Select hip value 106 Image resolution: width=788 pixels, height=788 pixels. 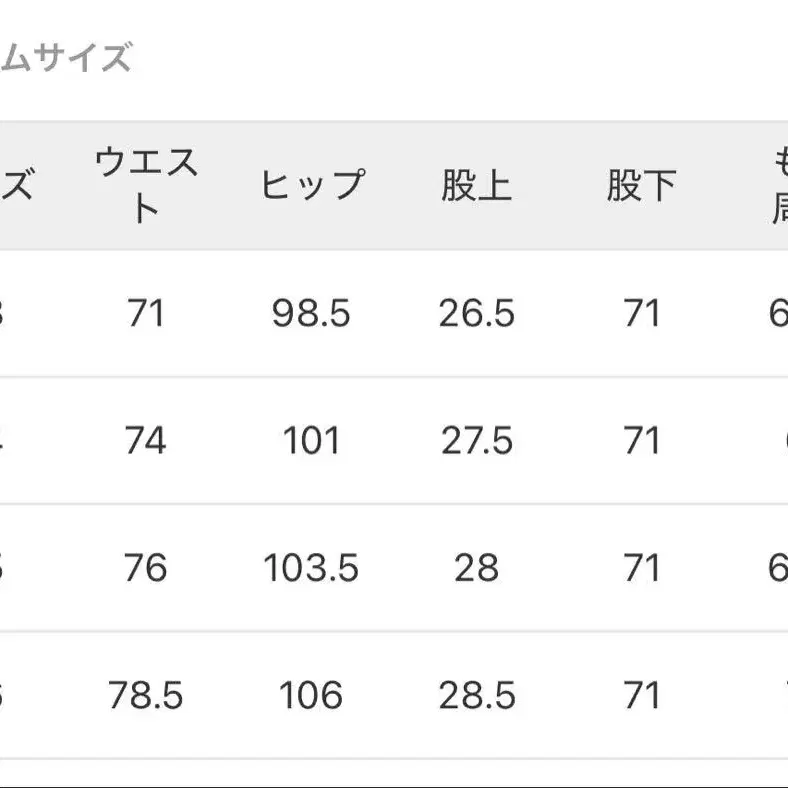[x=311, y=695]
